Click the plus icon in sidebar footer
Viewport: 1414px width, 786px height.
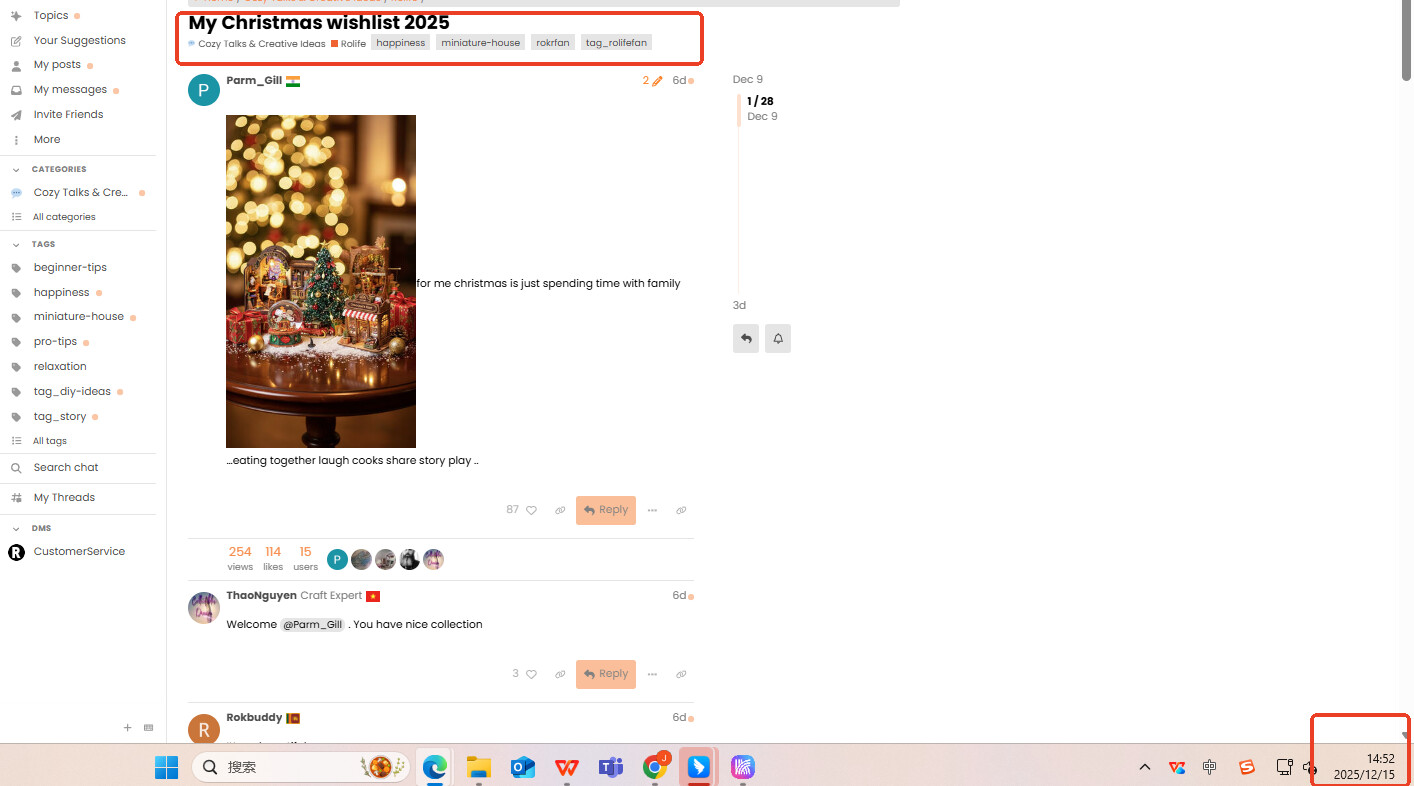[x=127, y=728]
